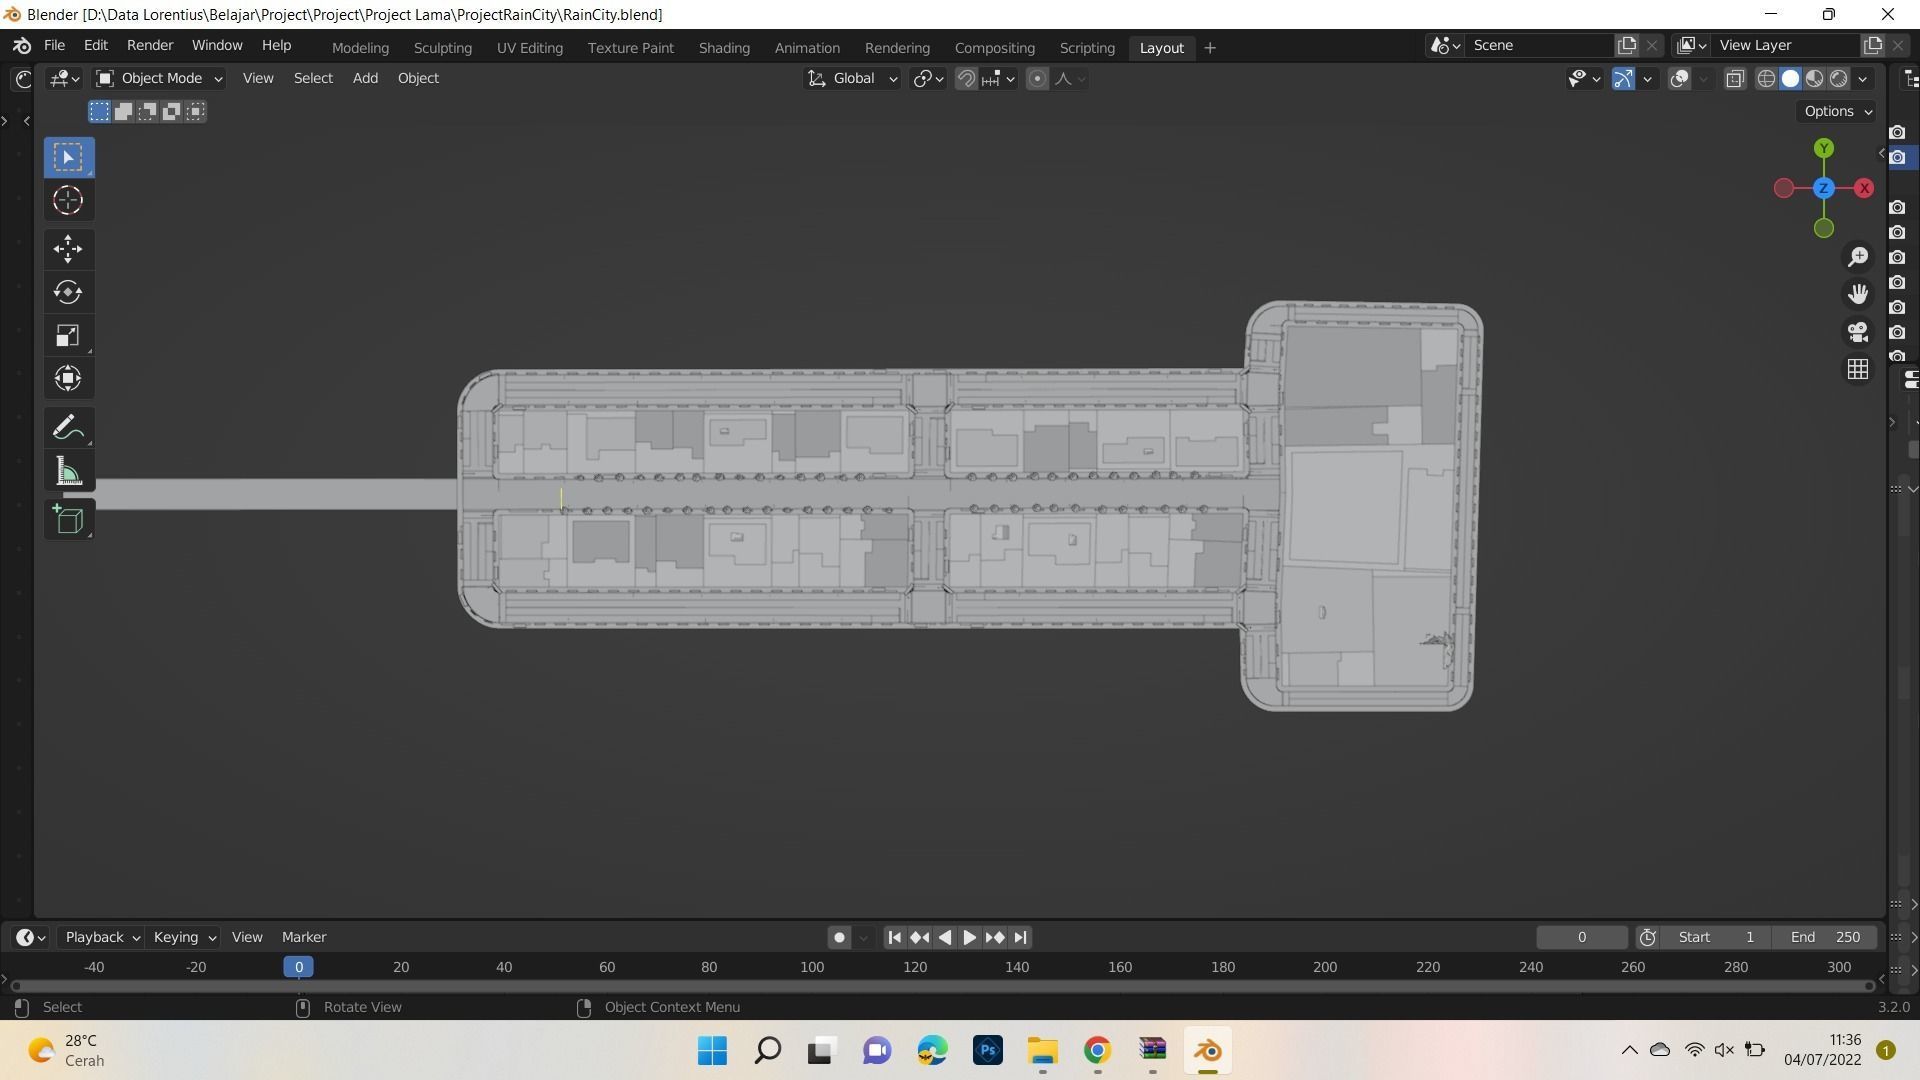Open the Object Mode dropdown
The width and height of the screenshot is (1920, 1080).
tap(160, 79)
